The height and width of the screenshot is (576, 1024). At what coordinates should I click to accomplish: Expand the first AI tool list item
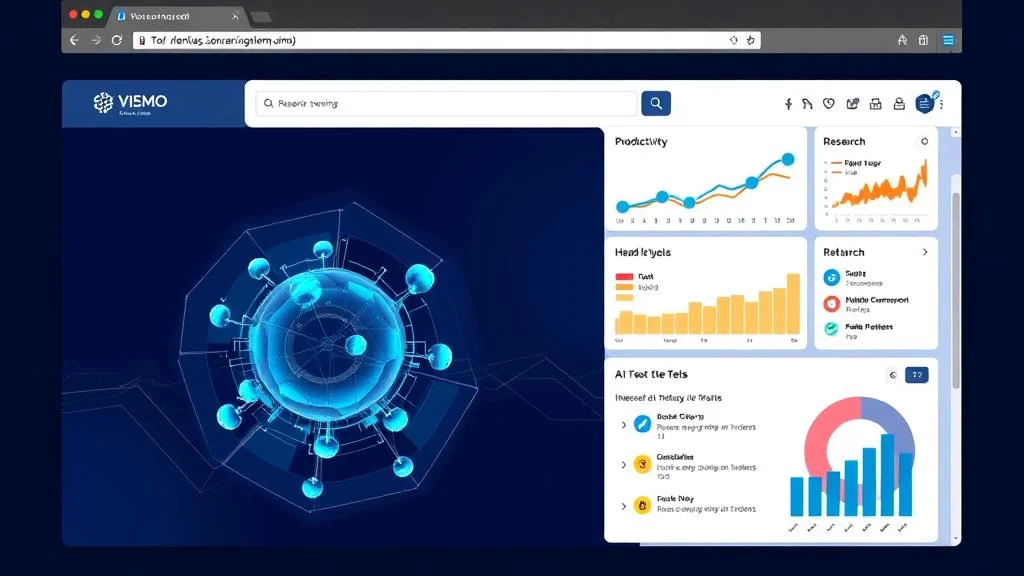point(624,425)
